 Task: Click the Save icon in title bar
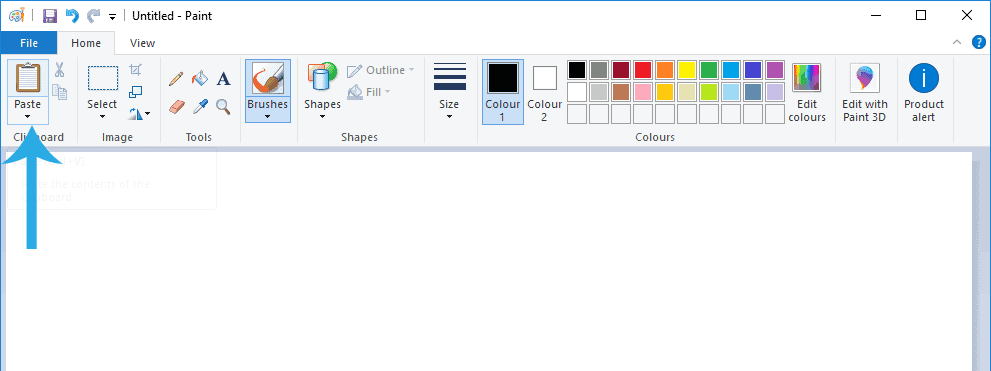(x=50, y=16)
